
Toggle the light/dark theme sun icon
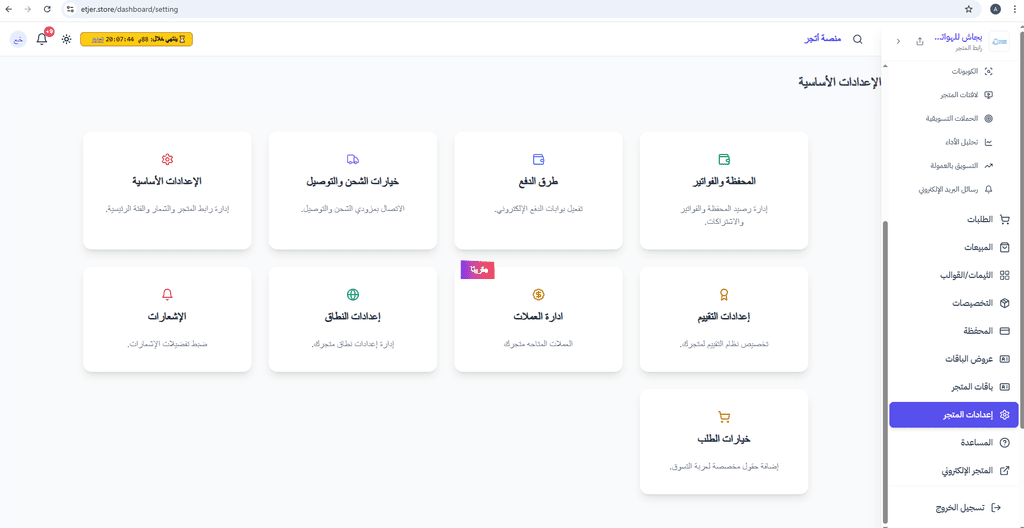click(67, 39)
